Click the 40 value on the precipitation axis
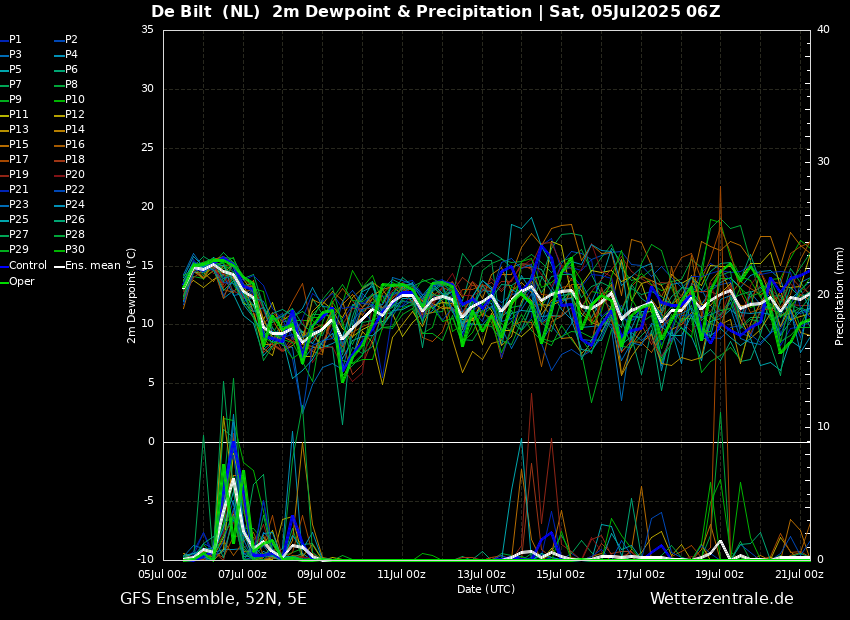The image size is (850, 620). [x=823, y=30]
